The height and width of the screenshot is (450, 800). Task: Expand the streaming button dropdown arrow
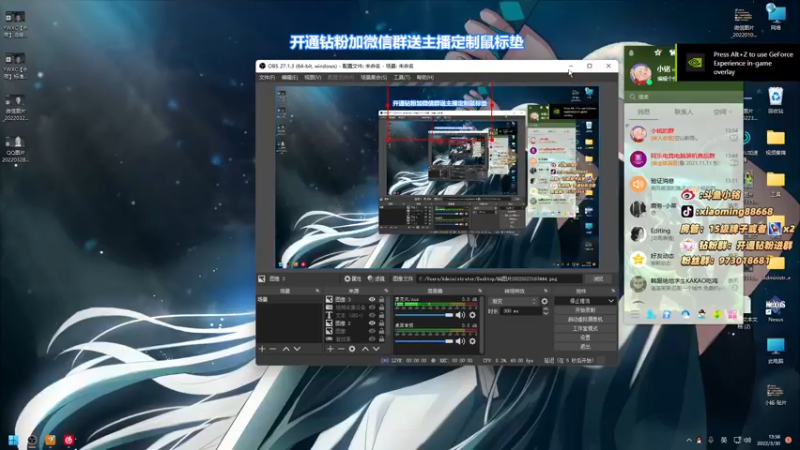[611, 301]
